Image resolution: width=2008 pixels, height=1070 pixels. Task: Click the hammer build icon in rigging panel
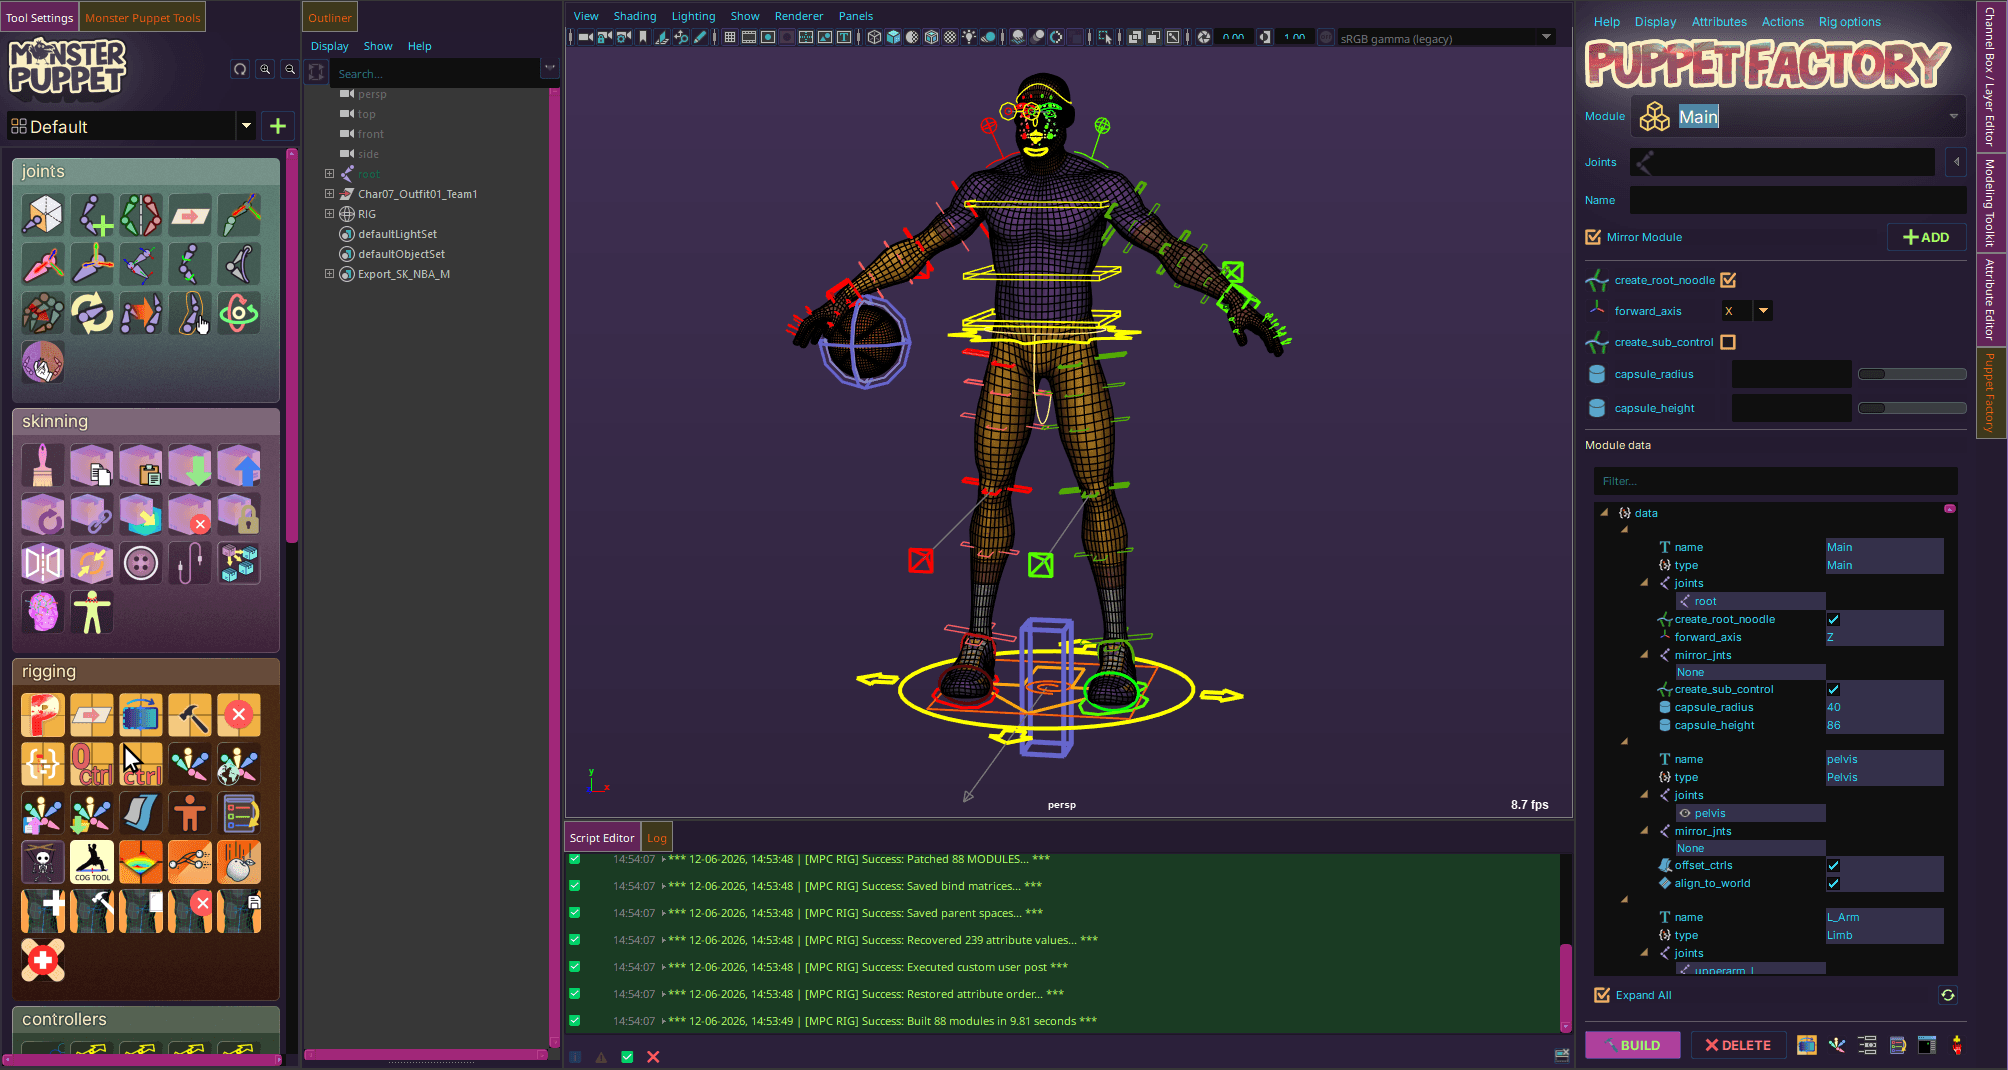(x=190, y=715)
